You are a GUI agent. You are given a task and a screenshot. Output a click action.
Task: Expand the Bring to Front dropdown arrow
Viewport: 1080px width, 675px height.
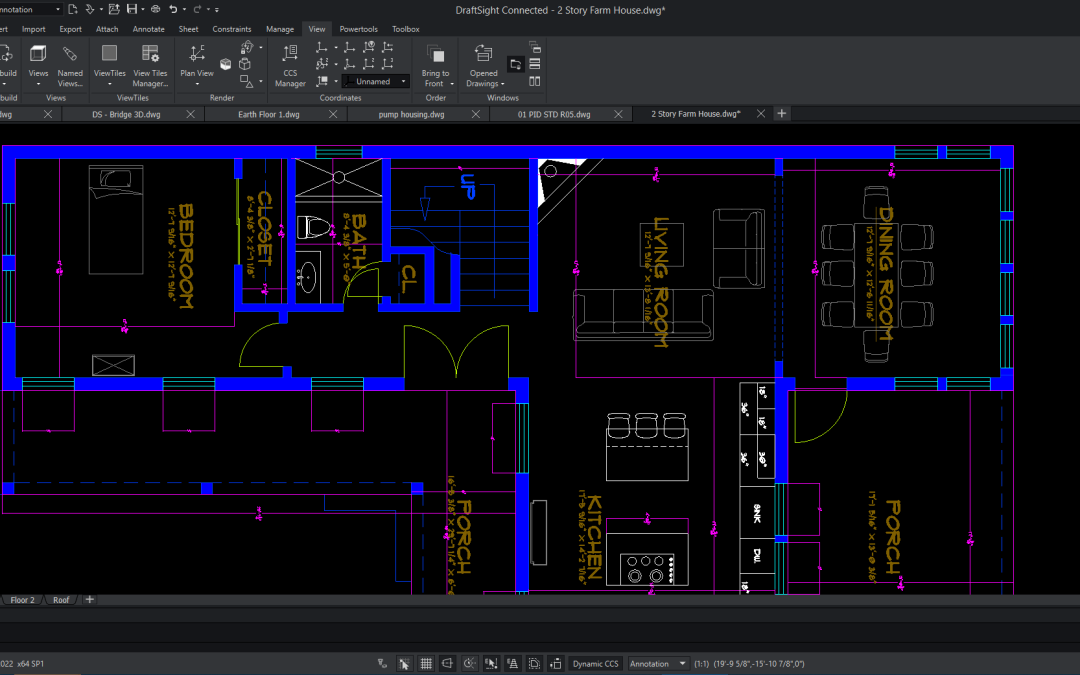(452, 84)
